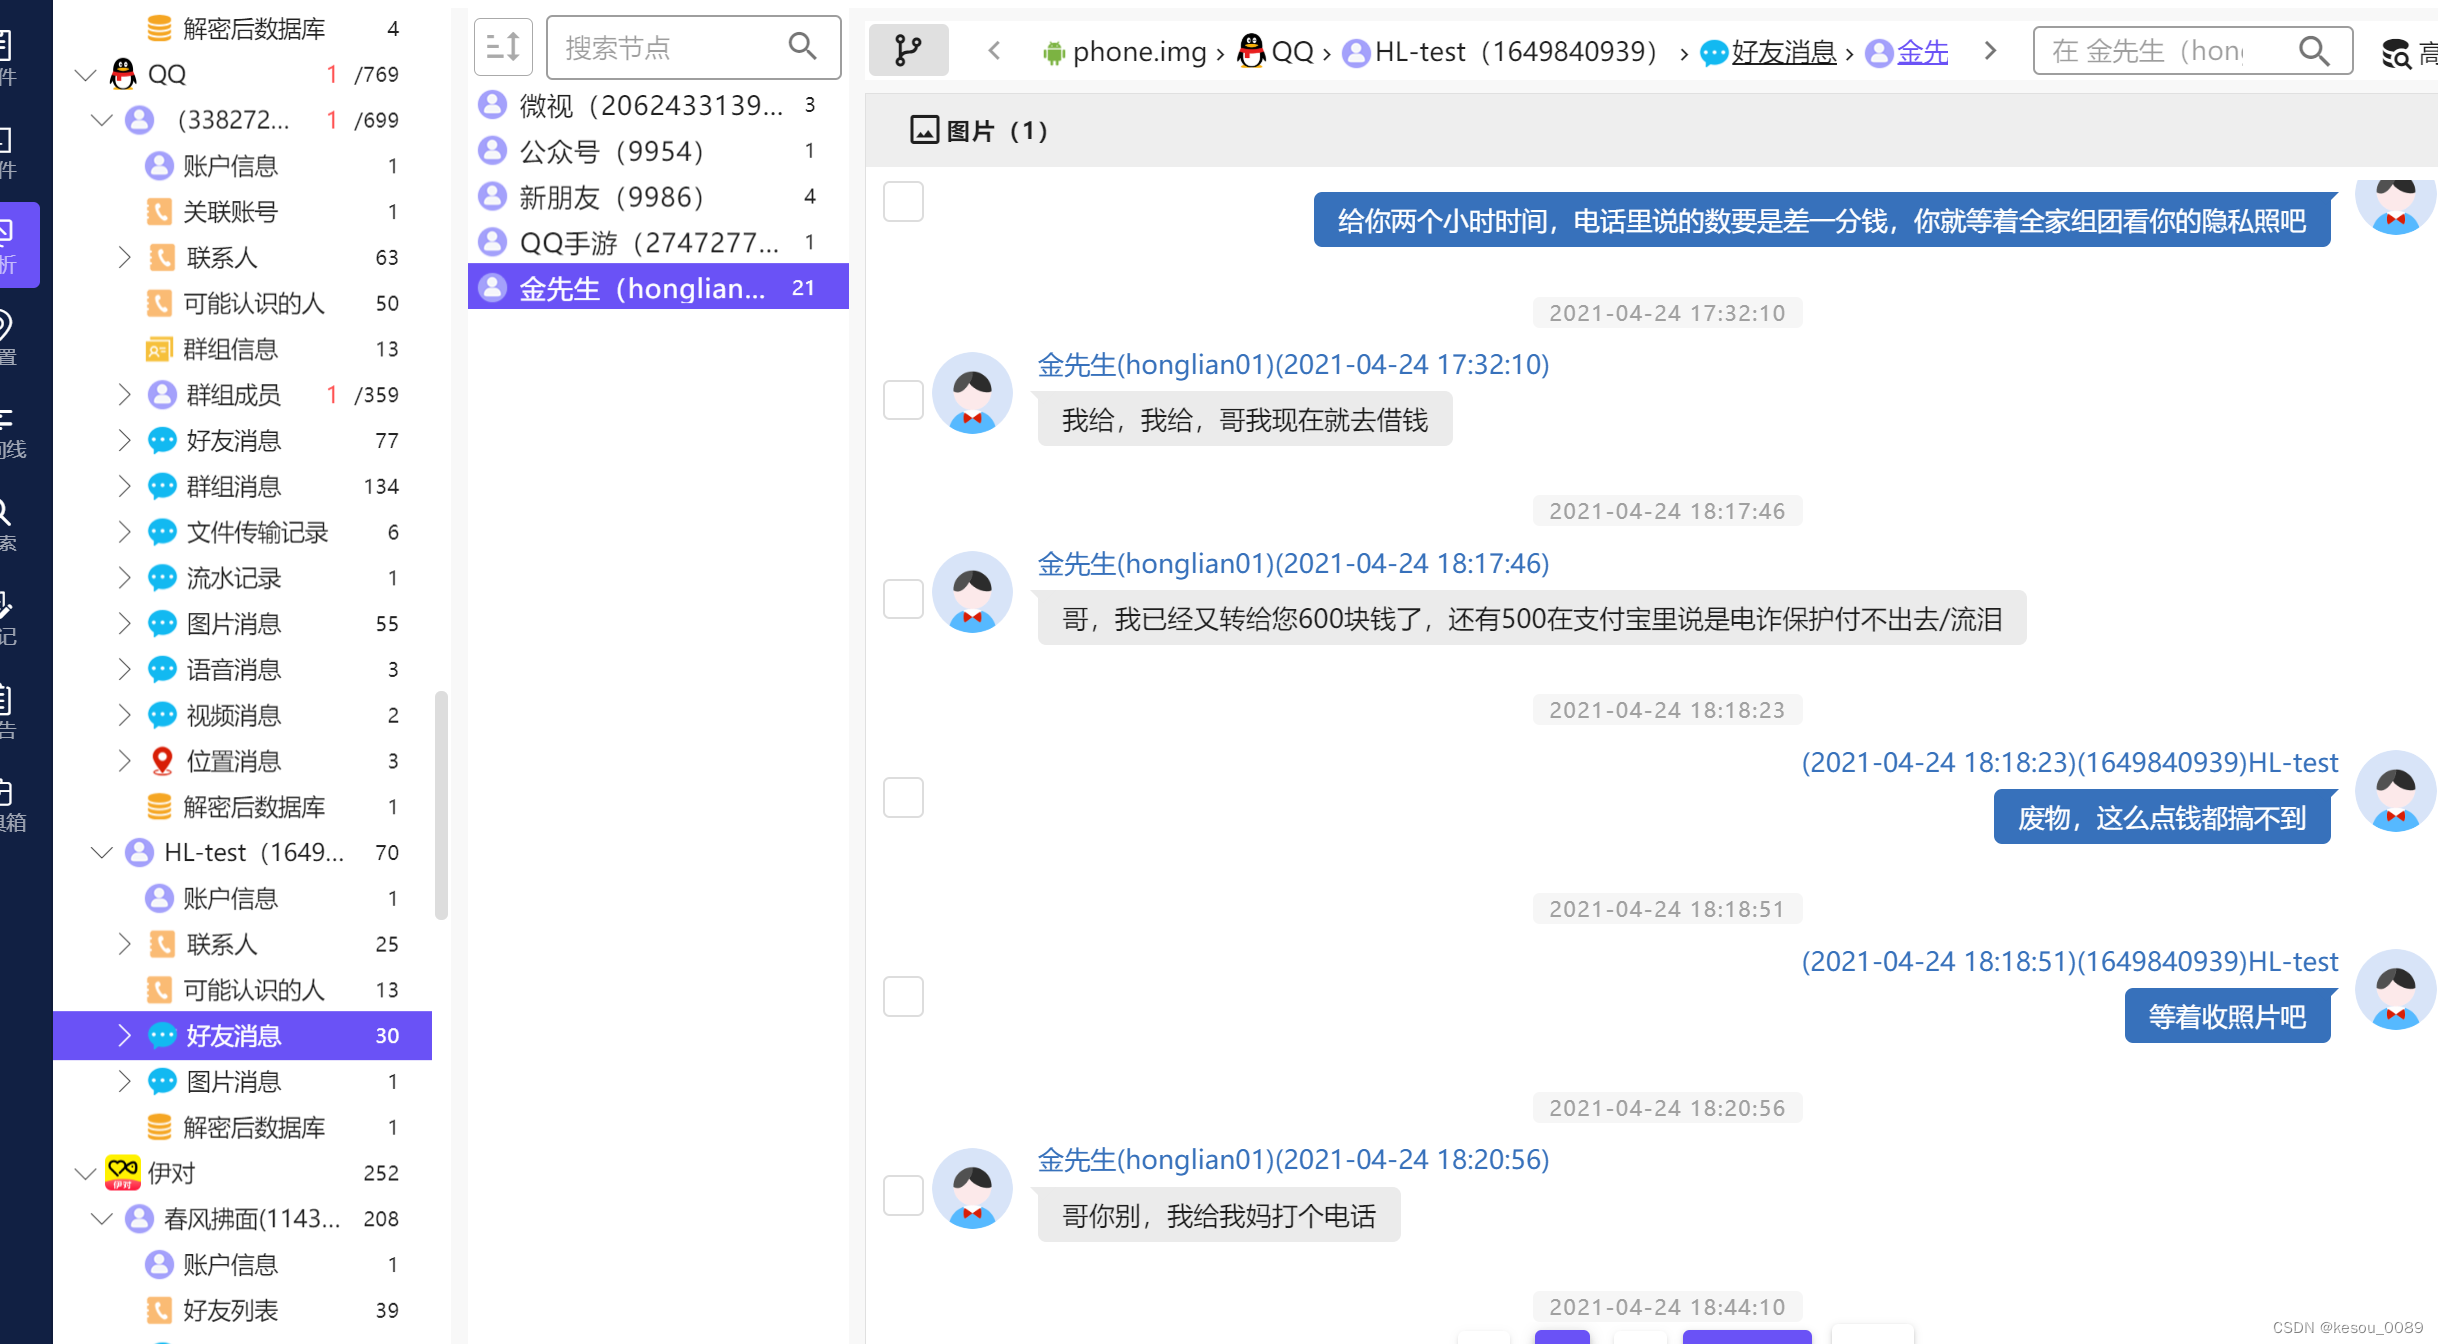This screenshot has width=2438, height=1344.
Task: Click the back arrow in breadcrumb bar
Action: 993,51
